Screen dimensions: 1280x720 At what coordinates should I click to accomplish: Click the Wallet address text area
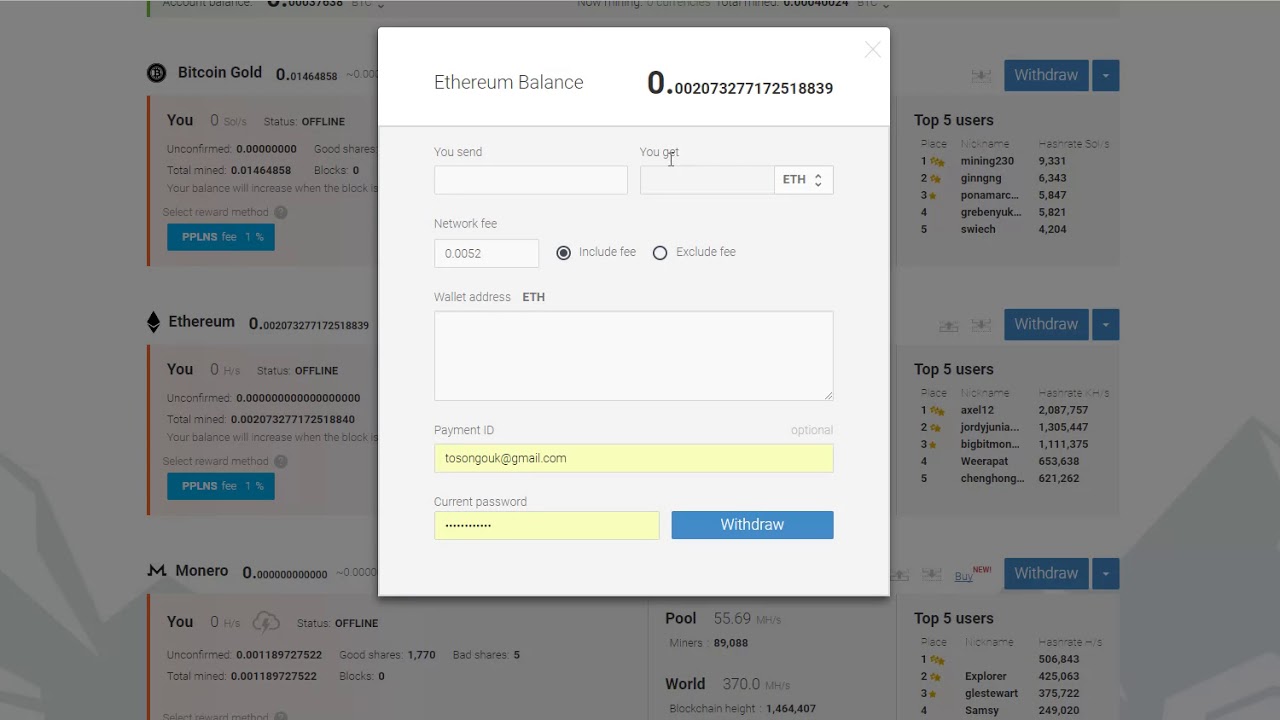(x=633, y=356)
